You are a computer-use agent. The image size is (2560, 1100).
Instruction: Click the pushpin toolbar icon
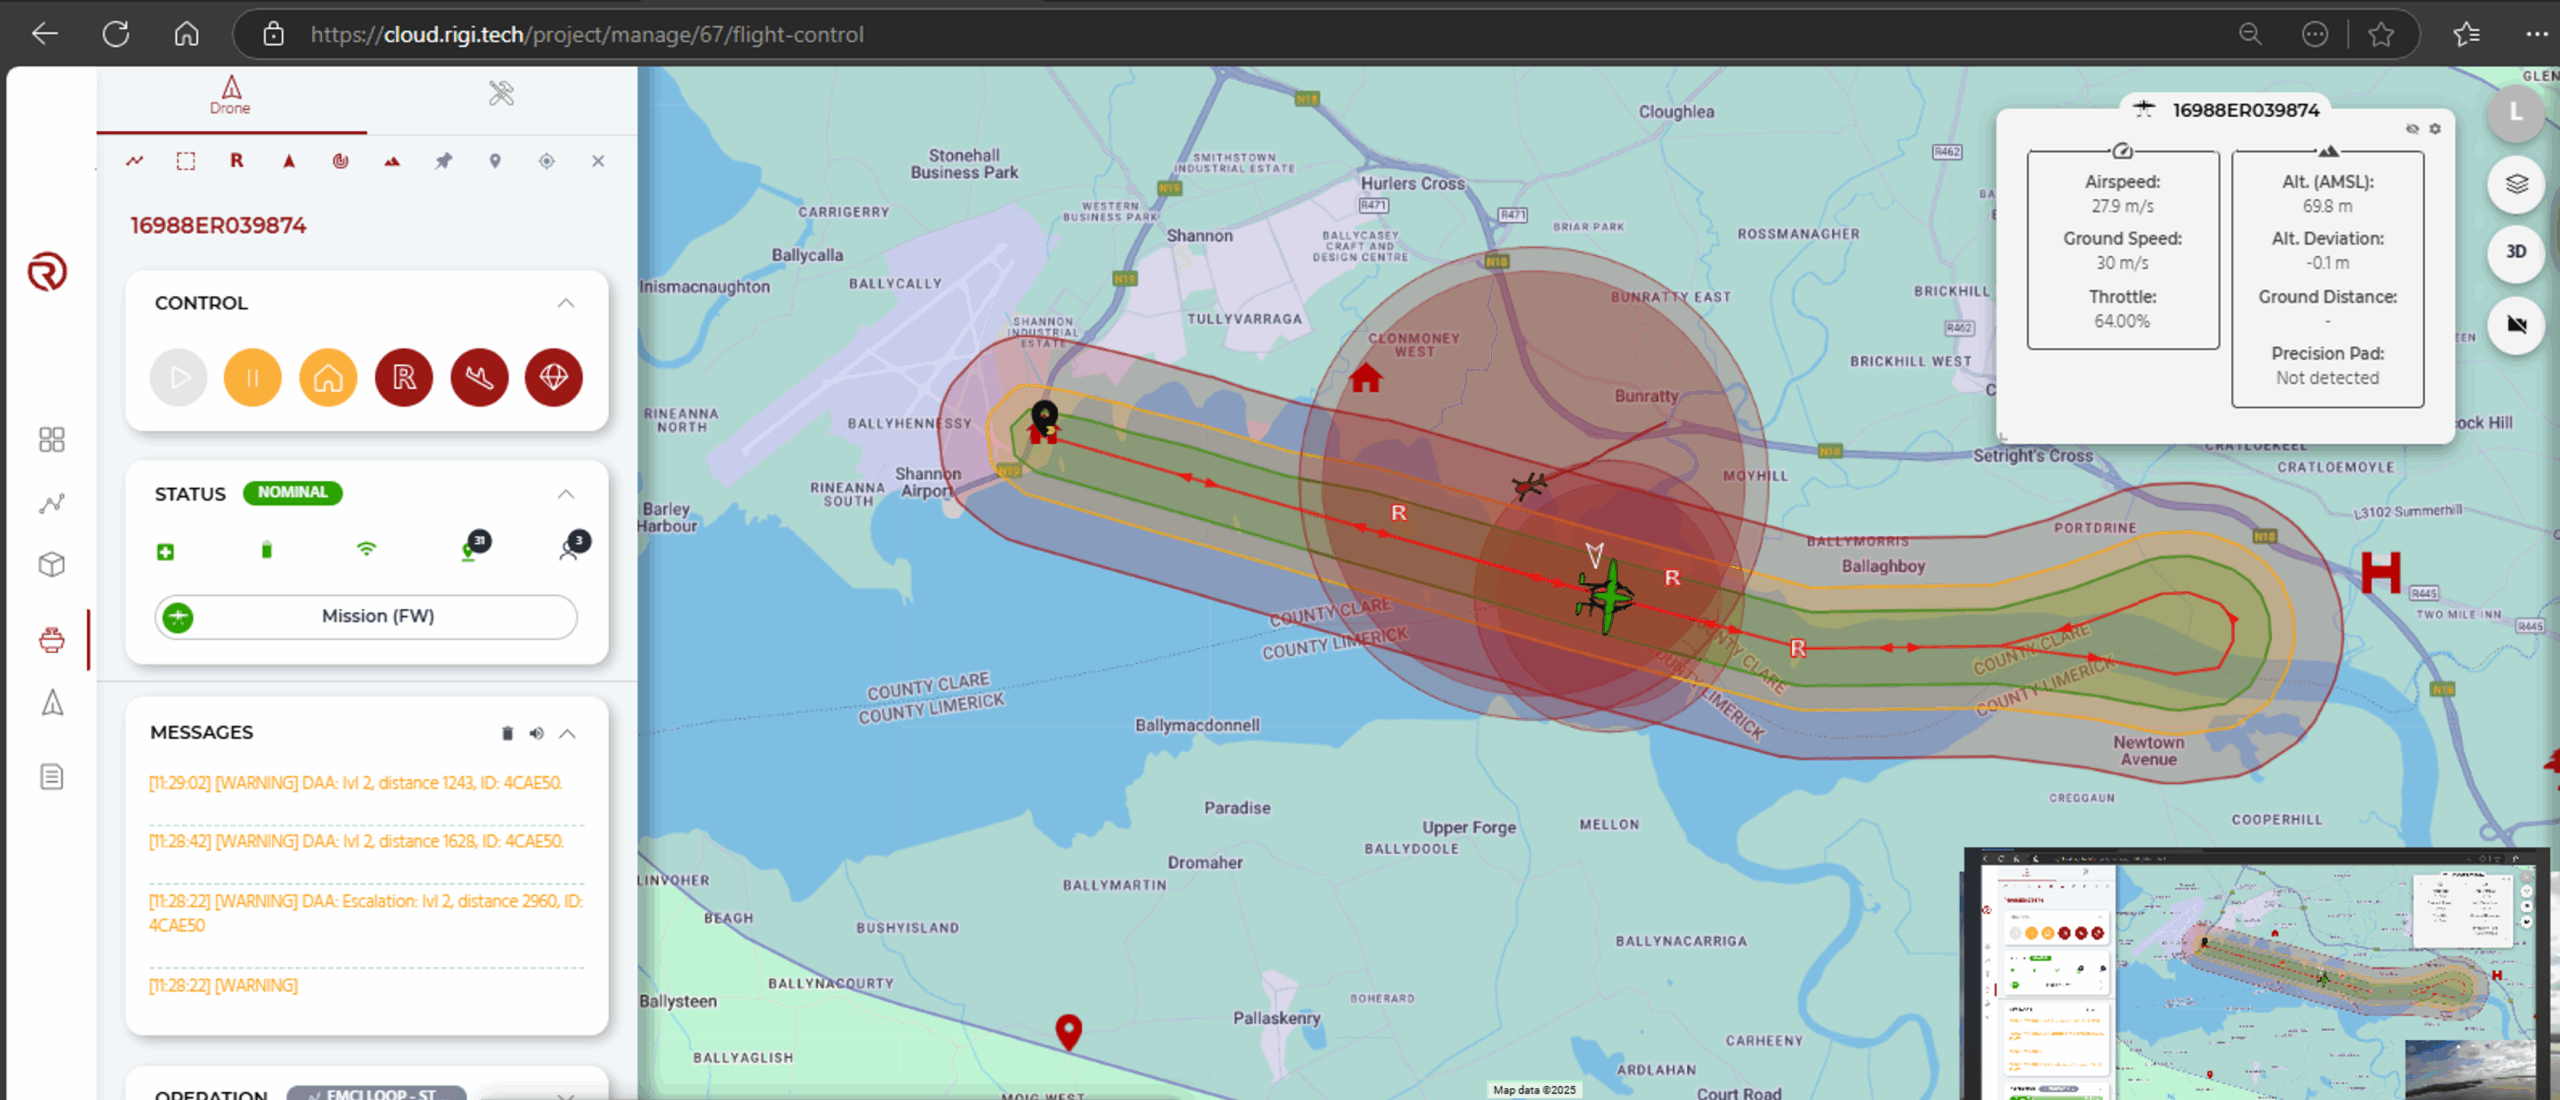click(x=443, y=161)
